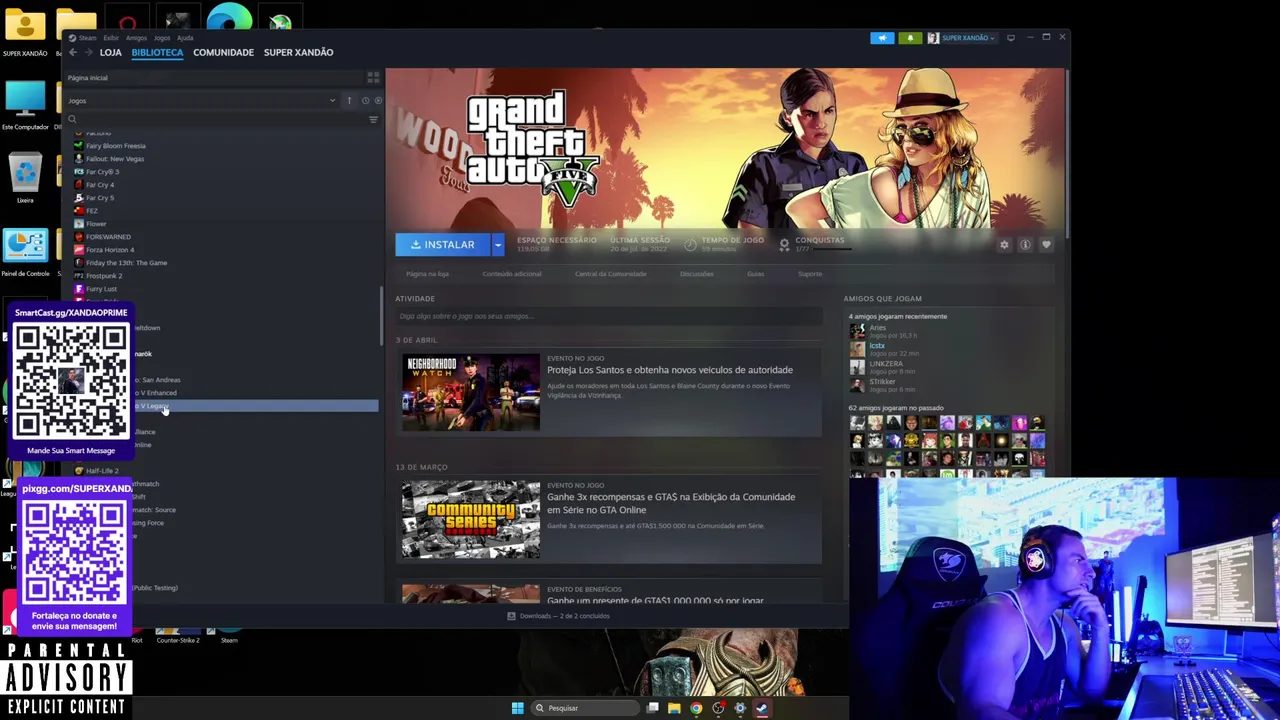The height and width of the screenshot is (720, 1280).
Task: Open the Amigos menu
Action: (136, 38)
